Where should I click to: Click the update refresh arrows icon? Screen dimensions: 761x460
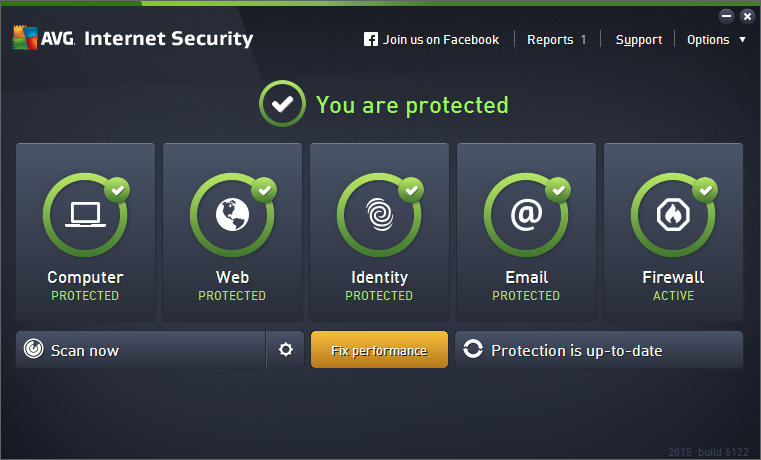[473, 350]
